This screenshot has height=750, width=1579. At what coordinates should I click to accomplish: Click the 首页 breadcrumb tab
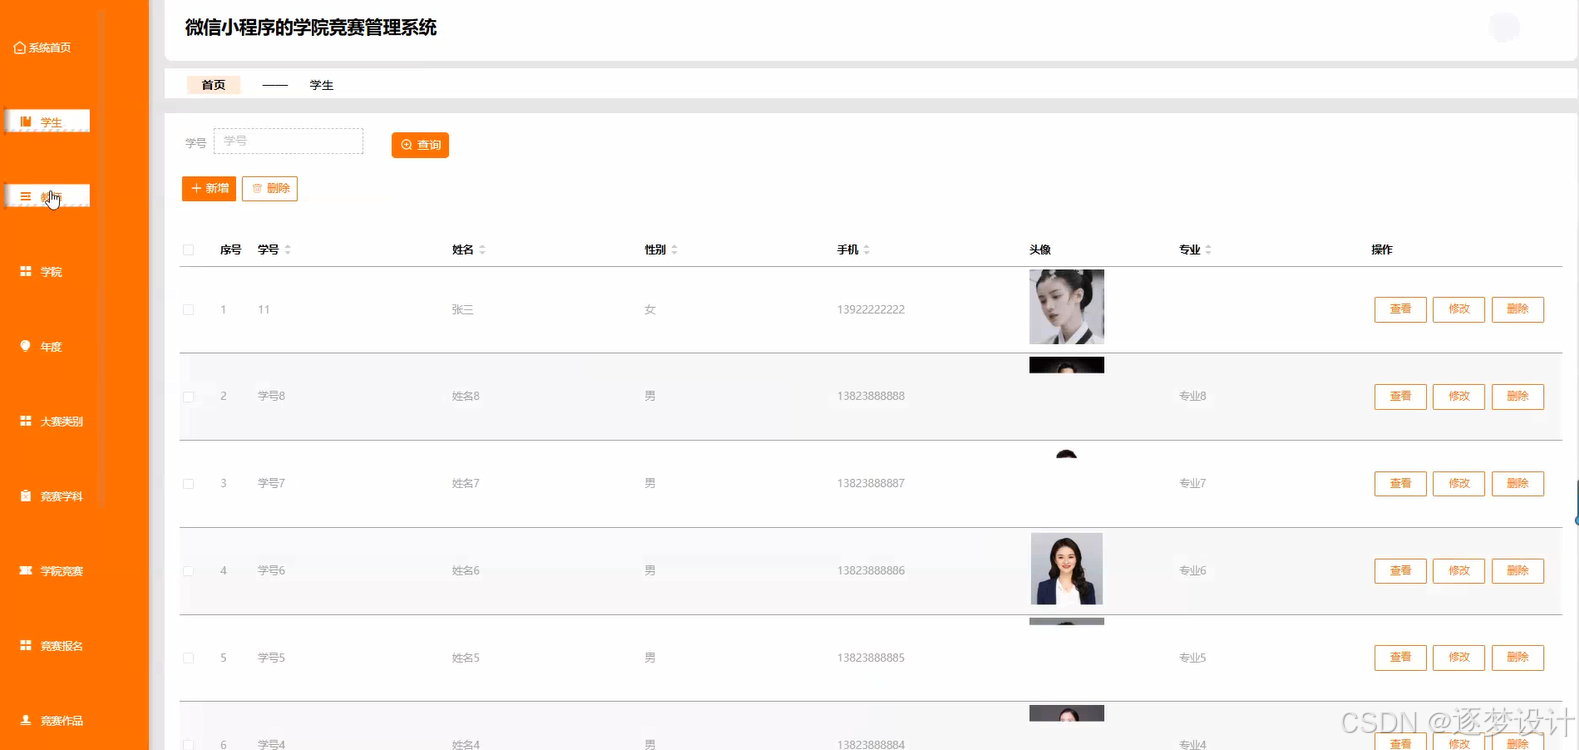coord(213,85)
